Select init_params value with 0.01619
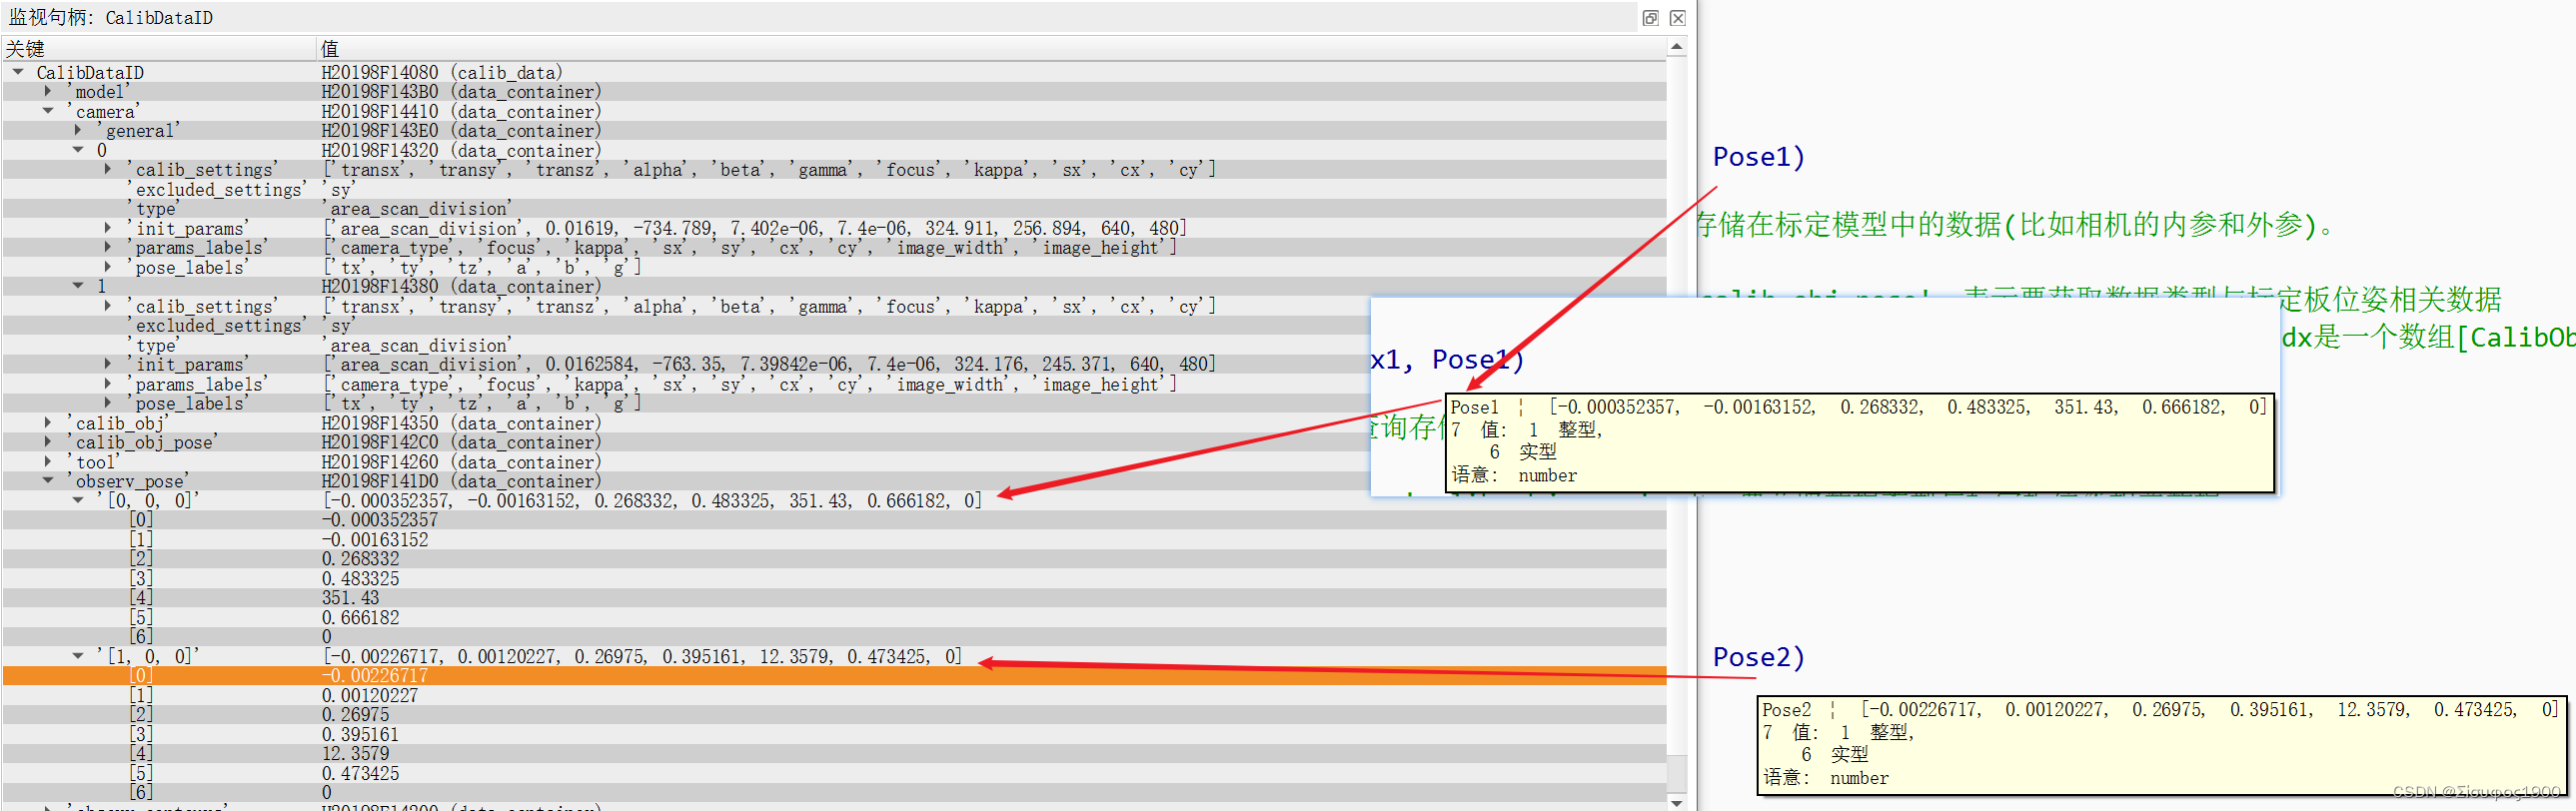Viewport: 2576px width, 811px height. pyautogui.click(x=754, y=228)
